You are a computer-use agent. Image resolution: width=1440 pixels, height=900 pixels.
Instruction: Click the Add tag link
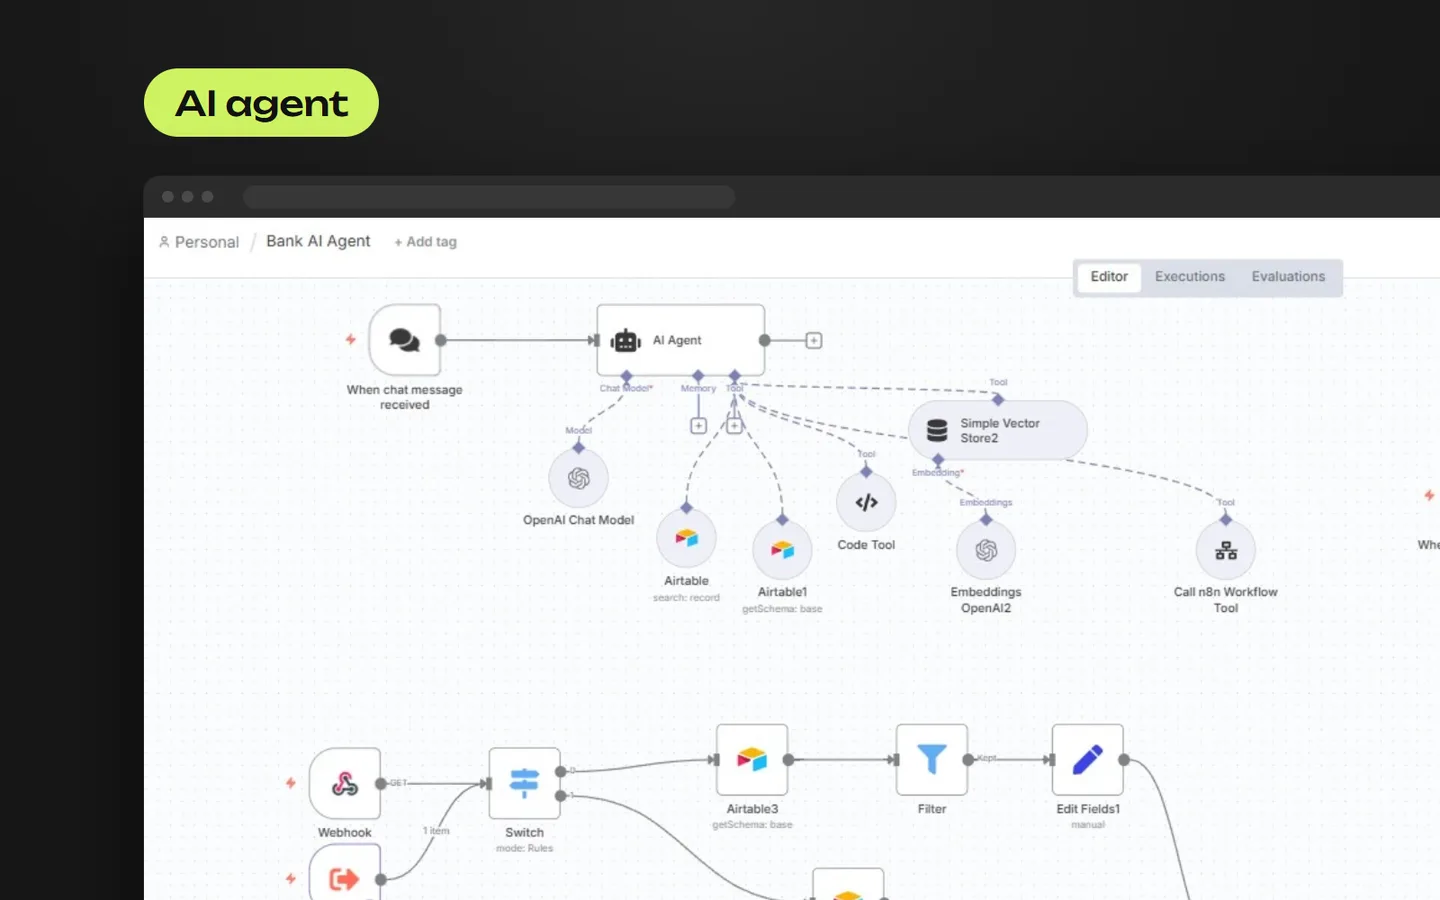pos(425,242)
